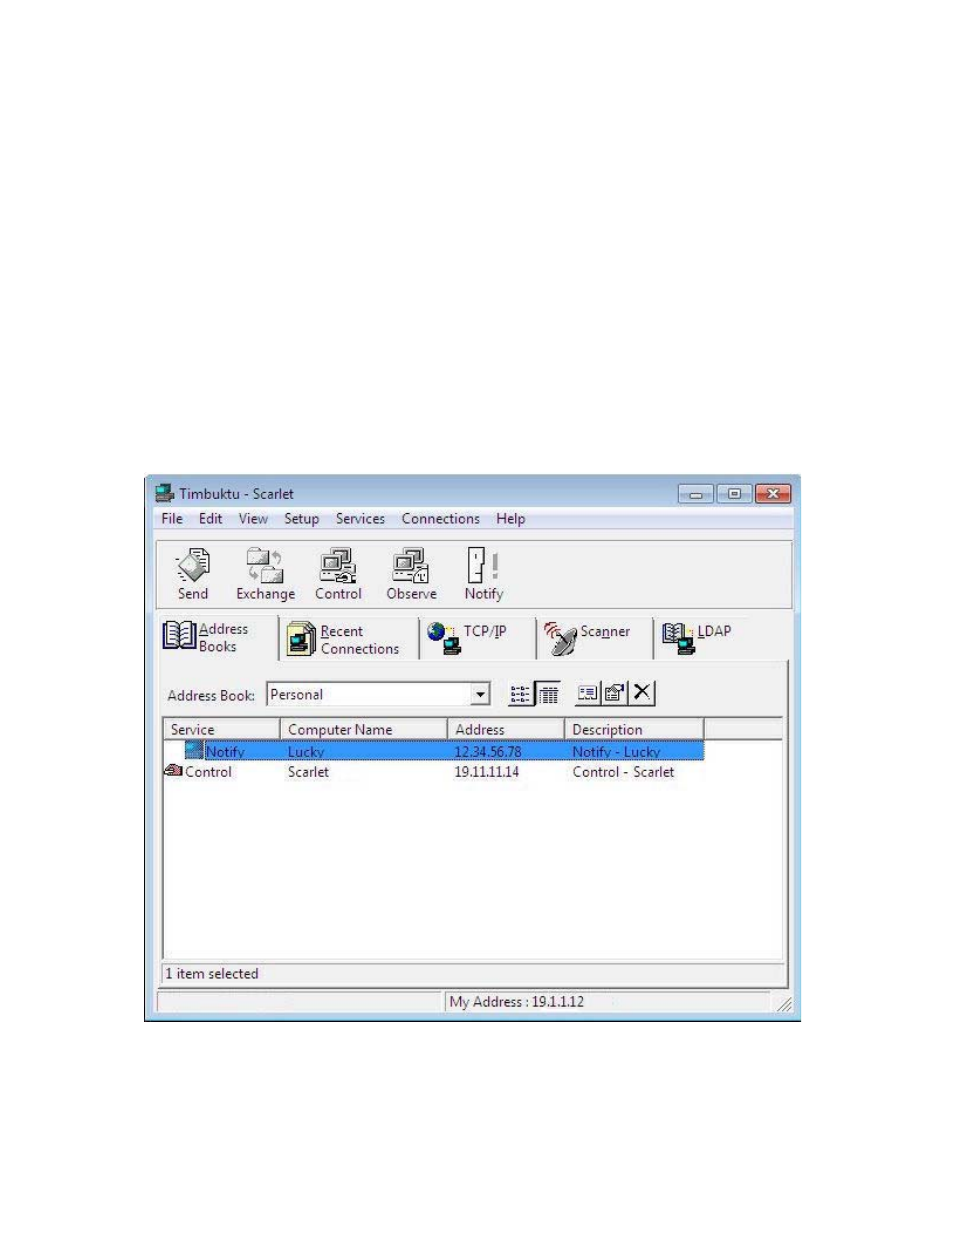Open the Exchange files tool

(265, 574)
